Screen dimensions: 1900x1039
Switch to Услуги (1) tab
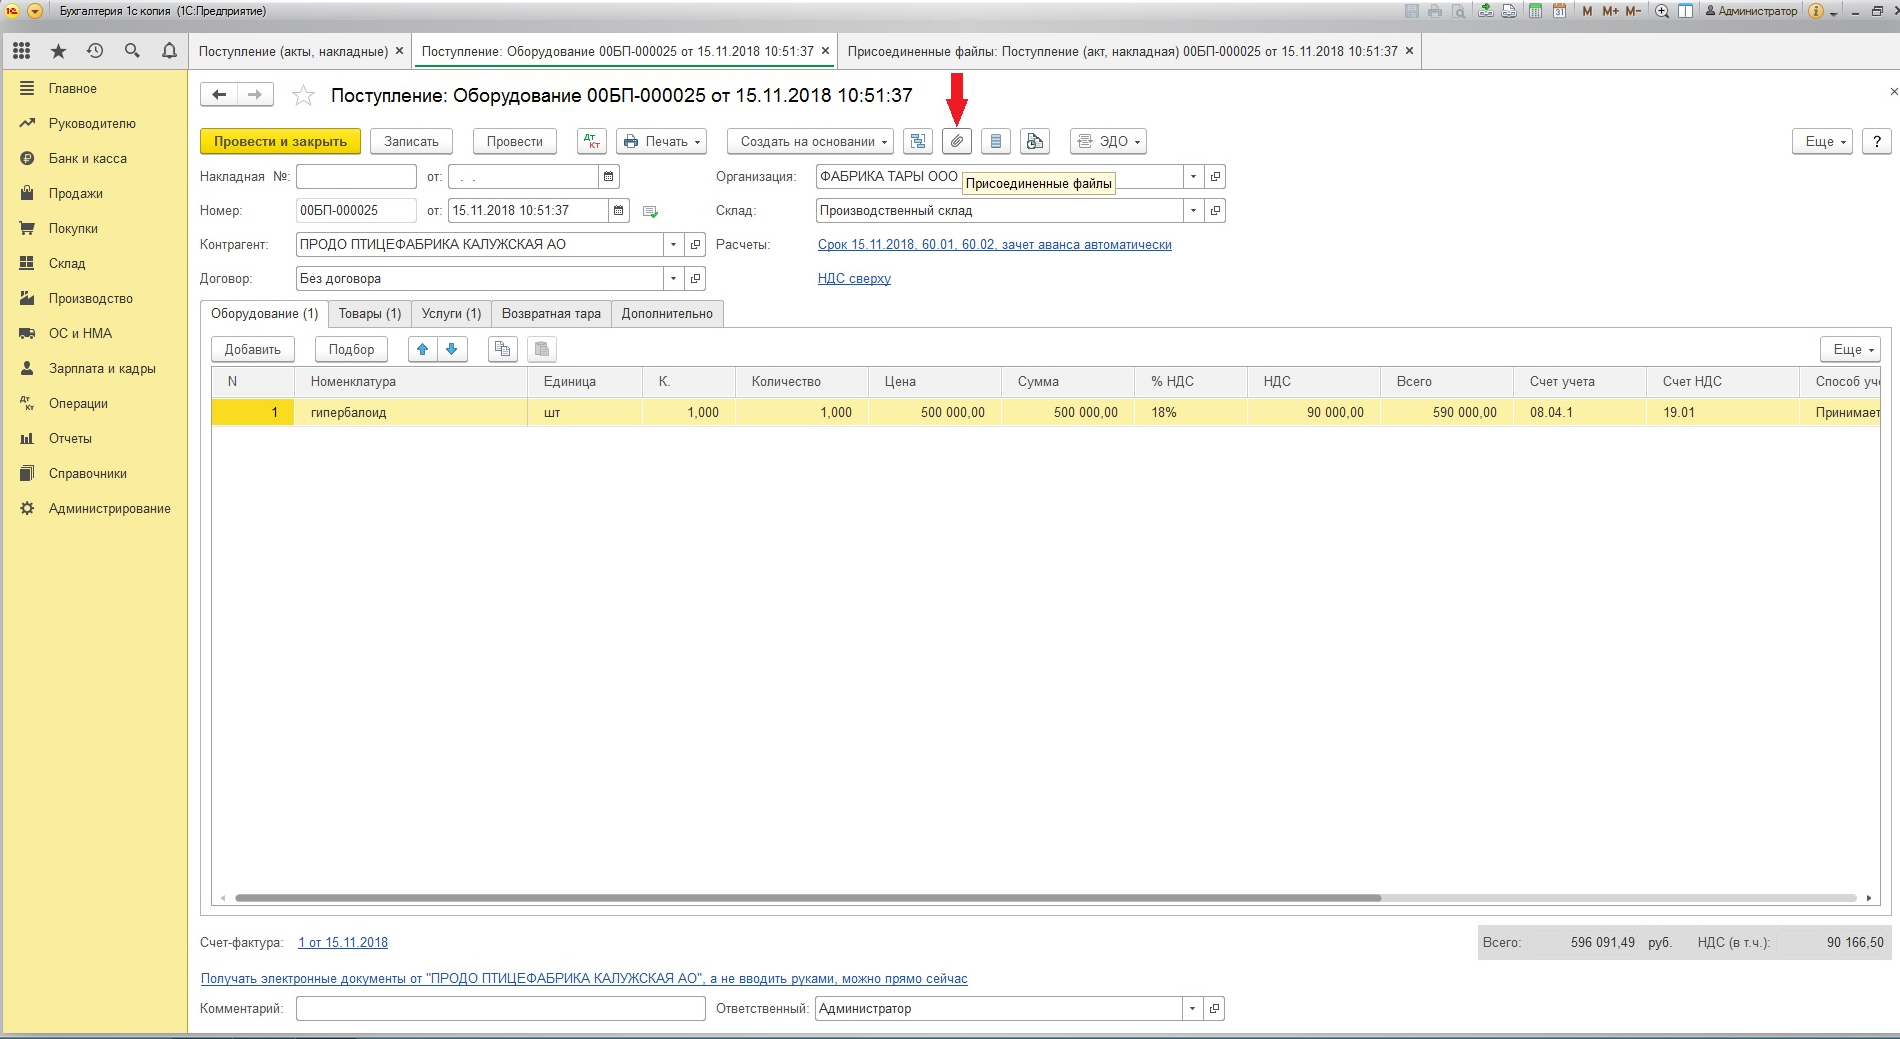coord(451,314)
